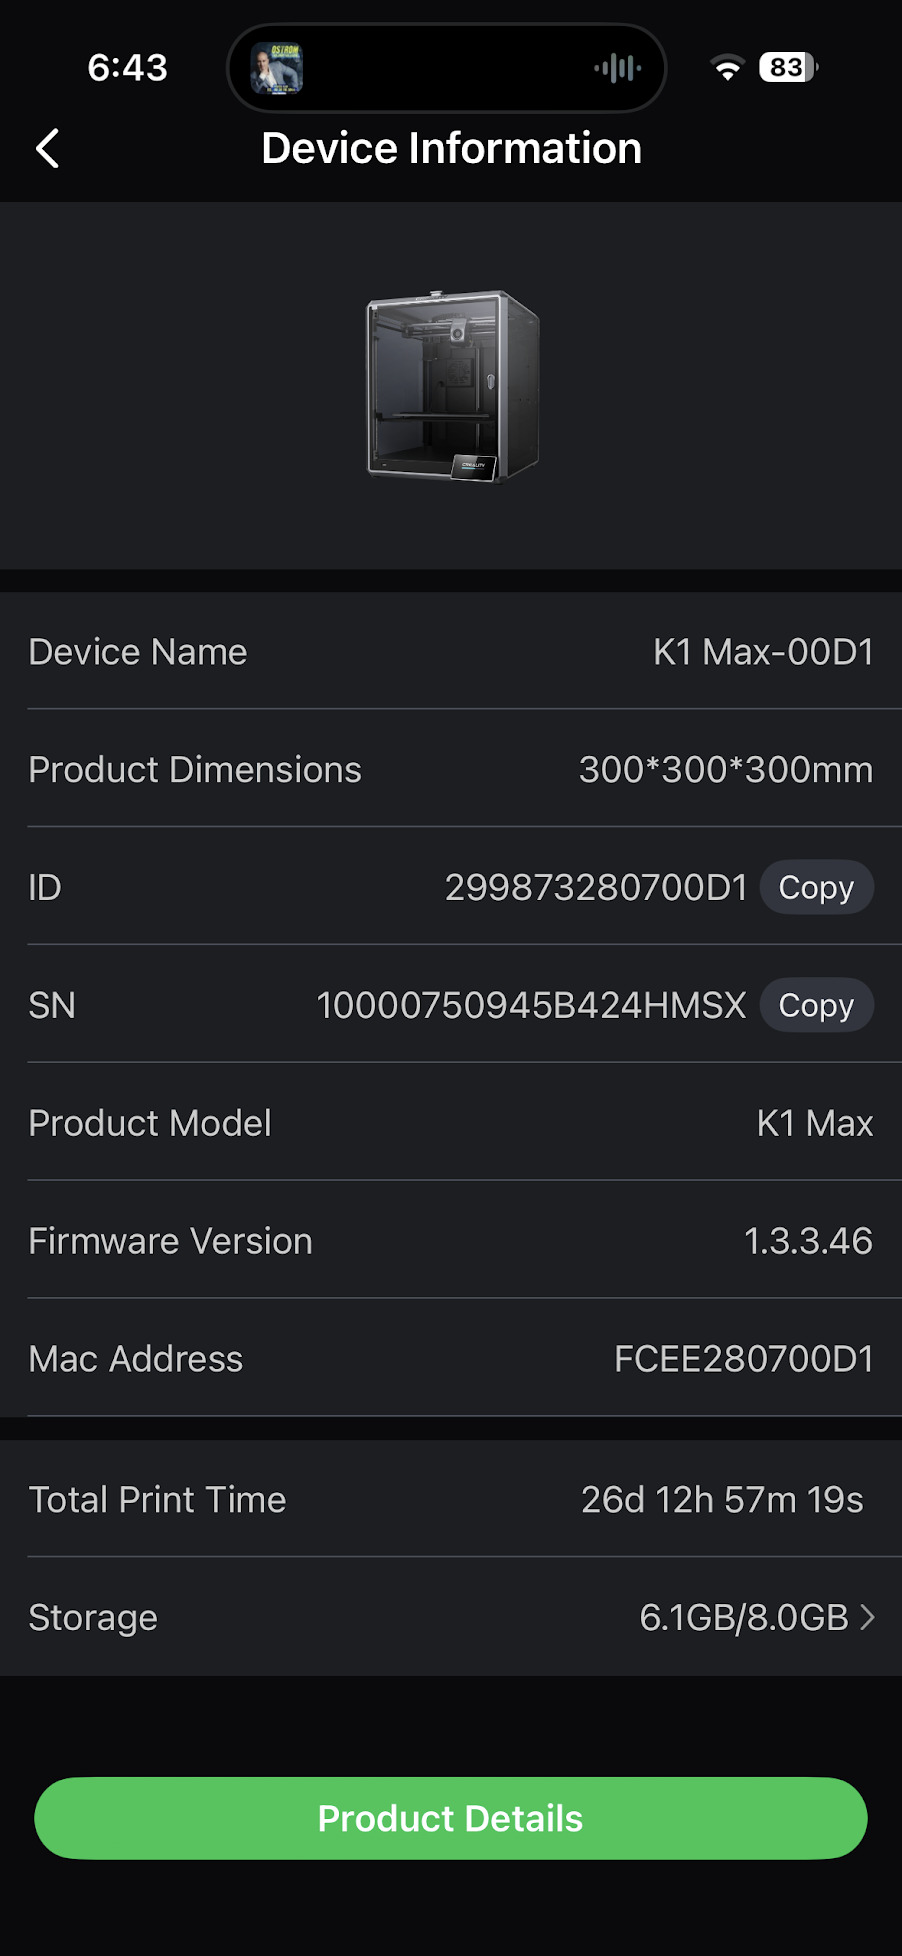Tap the battery level indicator
Image resolution: width=902 pixels, height=1956 pixels.
[x=788, y=68]
